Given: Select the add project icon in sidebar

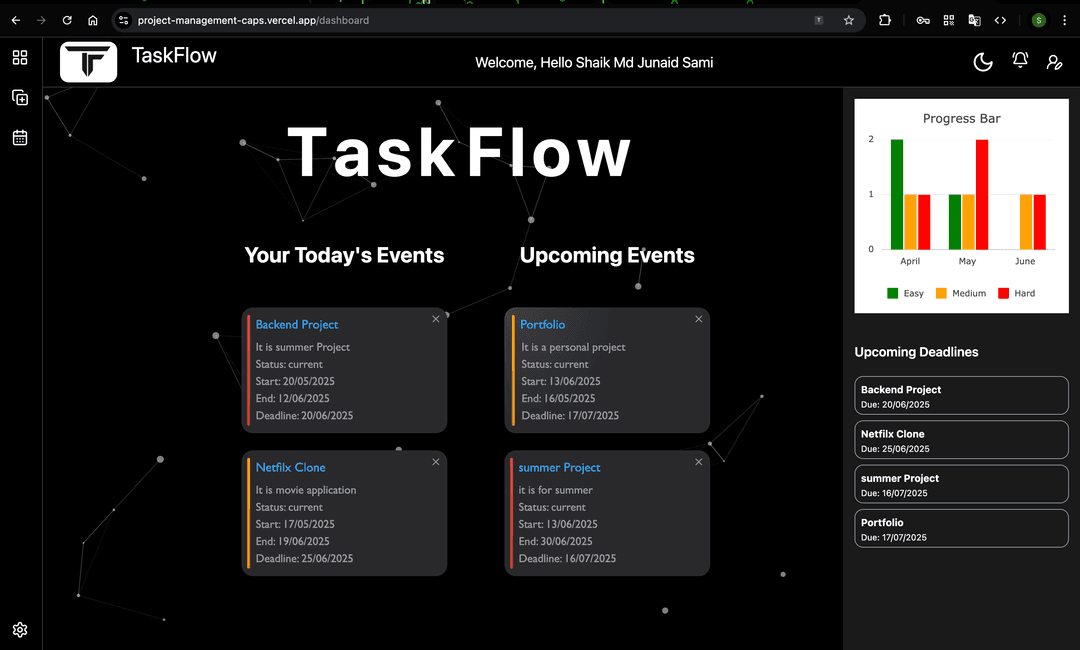Looking at the screenshot, I should [20, 97].
